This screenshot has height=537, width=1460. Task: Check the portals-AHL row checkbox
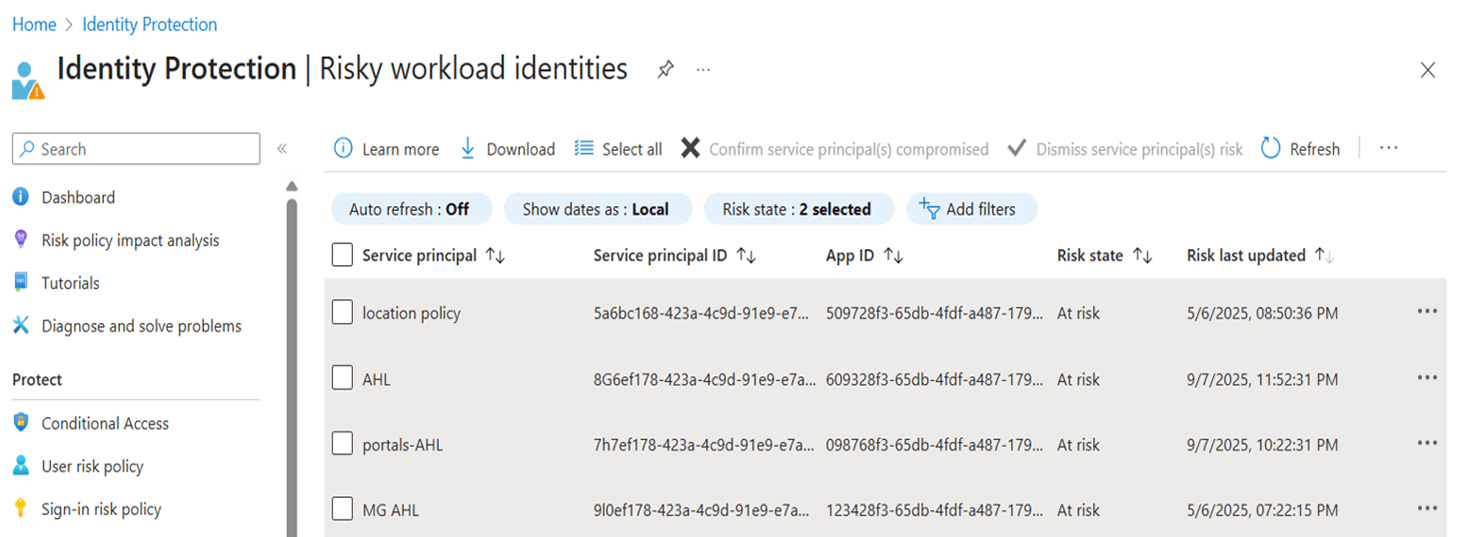[x=342, y=443]
